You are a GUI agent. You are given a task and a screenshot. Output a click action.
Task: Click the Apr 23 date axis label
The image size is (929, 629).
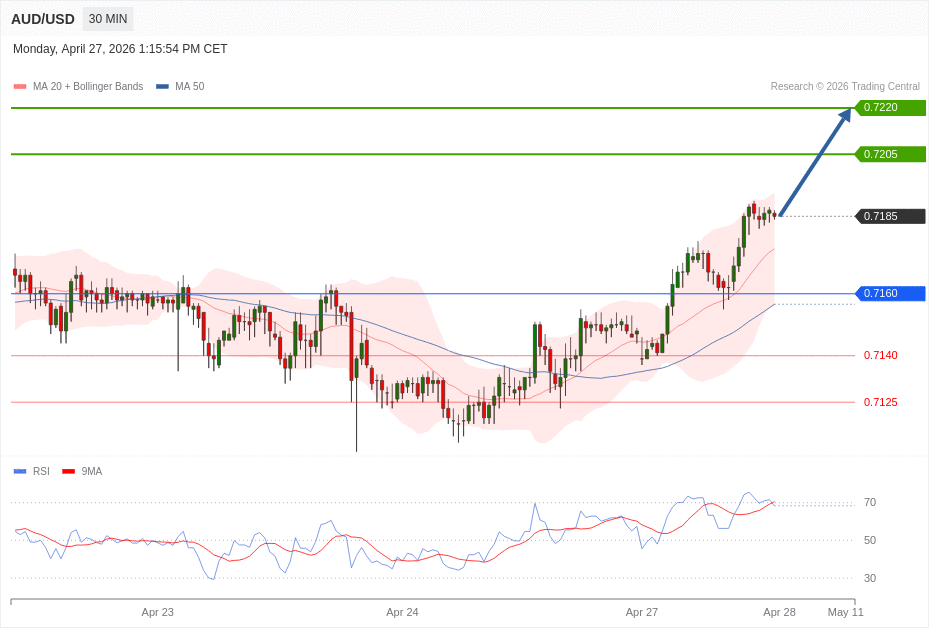tap(157, 612)
